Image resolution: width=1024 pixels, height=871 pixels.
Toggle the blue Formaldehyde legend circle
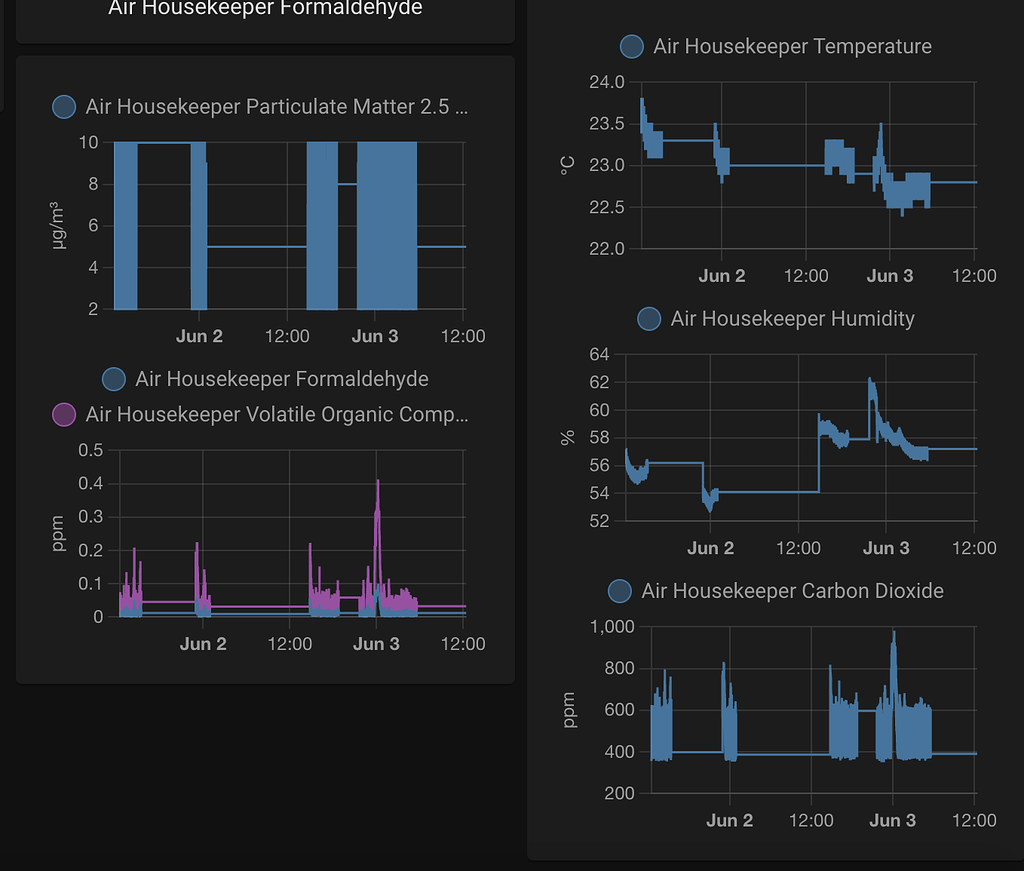[x=114, y=379]
